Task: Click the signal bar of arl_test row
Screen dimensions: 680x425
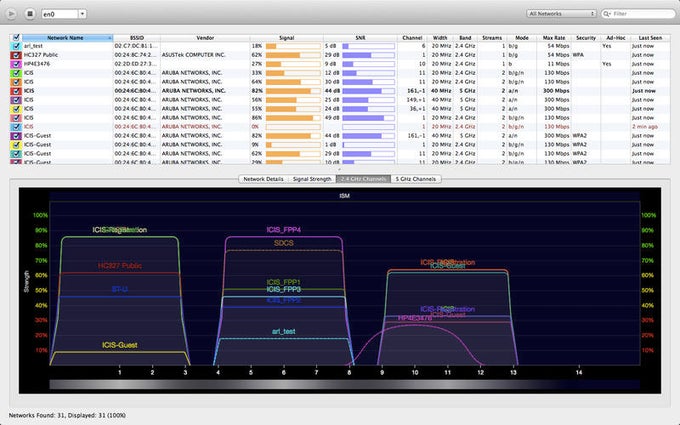Action: coord(293,46)
